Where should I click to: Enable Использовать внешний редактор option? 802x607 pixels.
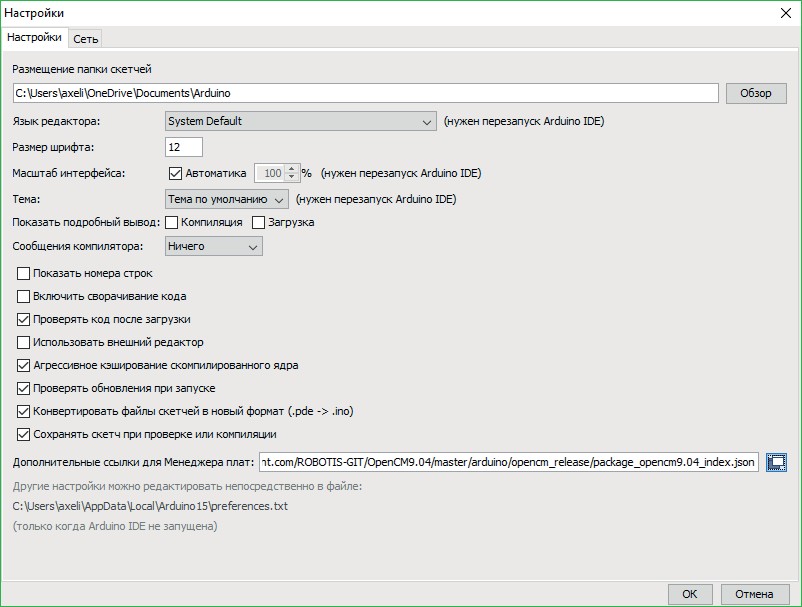click(25, 342)
